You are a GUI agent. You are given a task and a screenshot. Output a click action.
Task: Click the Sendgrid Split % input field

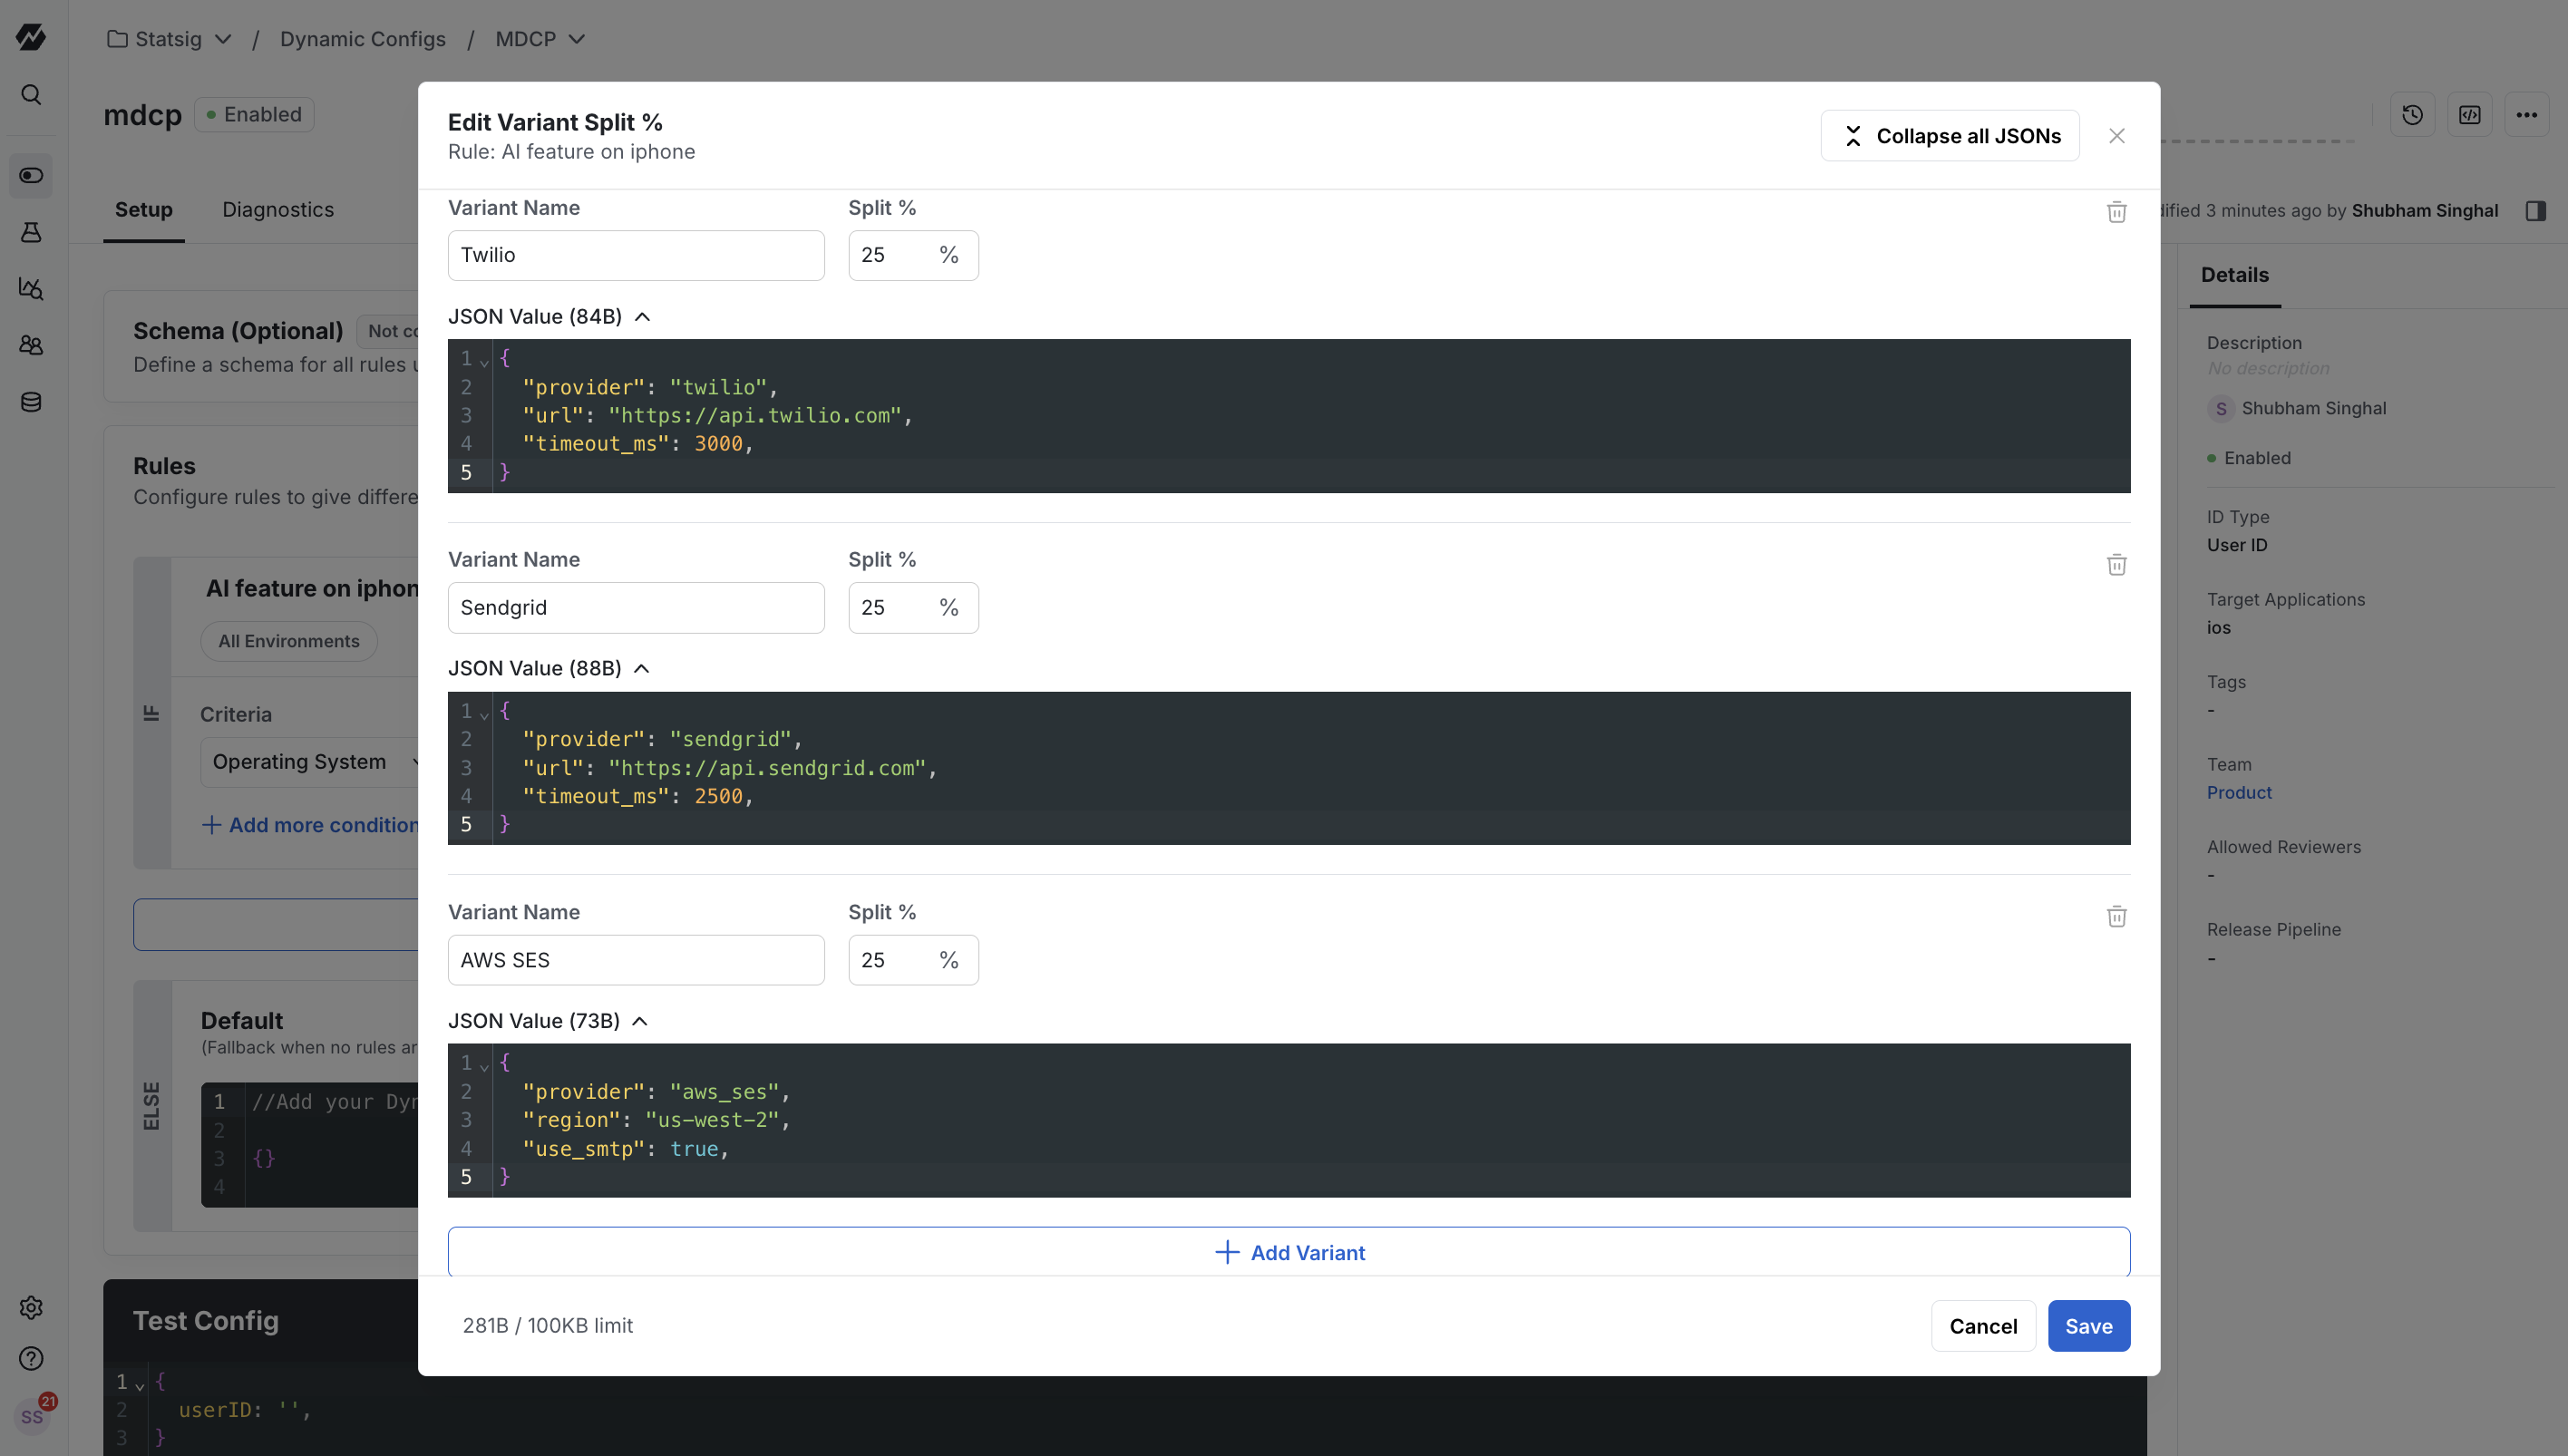913,608
